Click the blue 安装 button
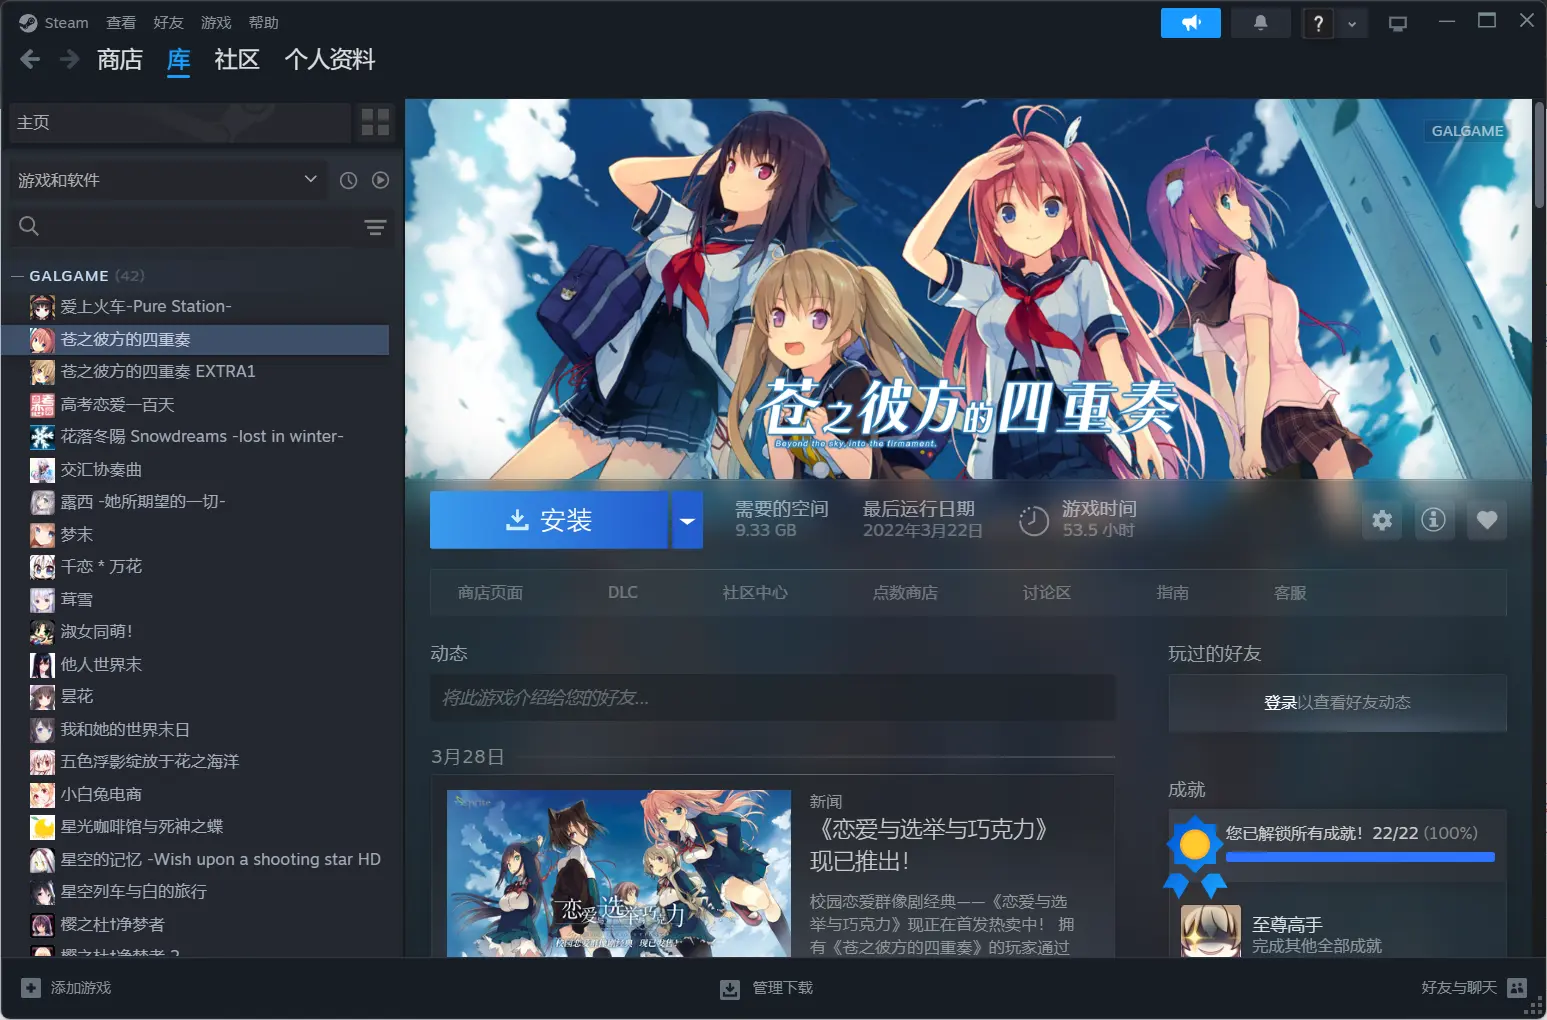This screenshot has width=1547, height=1020. [548, 520]
